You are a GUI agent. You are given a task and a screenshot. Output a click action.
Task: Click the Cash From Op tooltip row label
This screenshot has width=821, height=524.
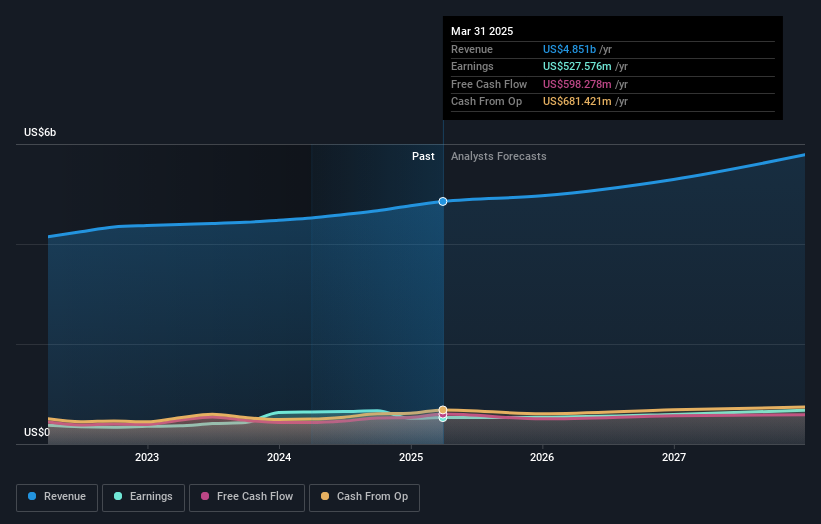tap(486, 102)
